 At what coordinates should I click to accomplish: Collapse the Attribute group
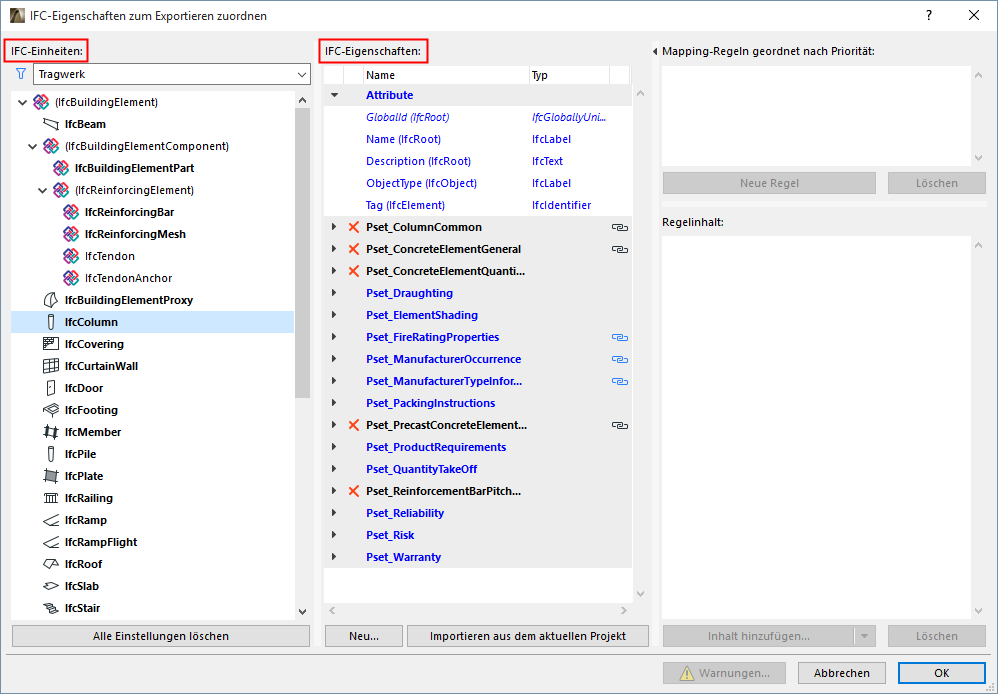point(334,95)
